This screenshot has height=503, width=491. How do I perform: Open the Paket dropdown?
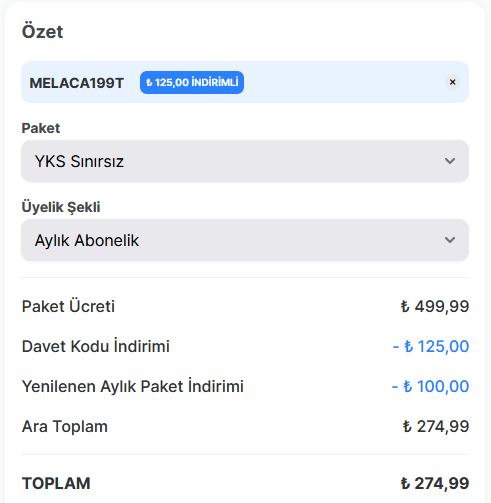point(245,161)
